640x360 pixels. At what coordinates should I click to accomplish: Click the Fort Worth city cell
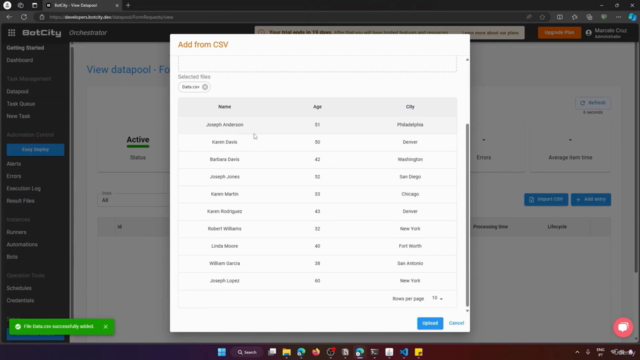410,246
